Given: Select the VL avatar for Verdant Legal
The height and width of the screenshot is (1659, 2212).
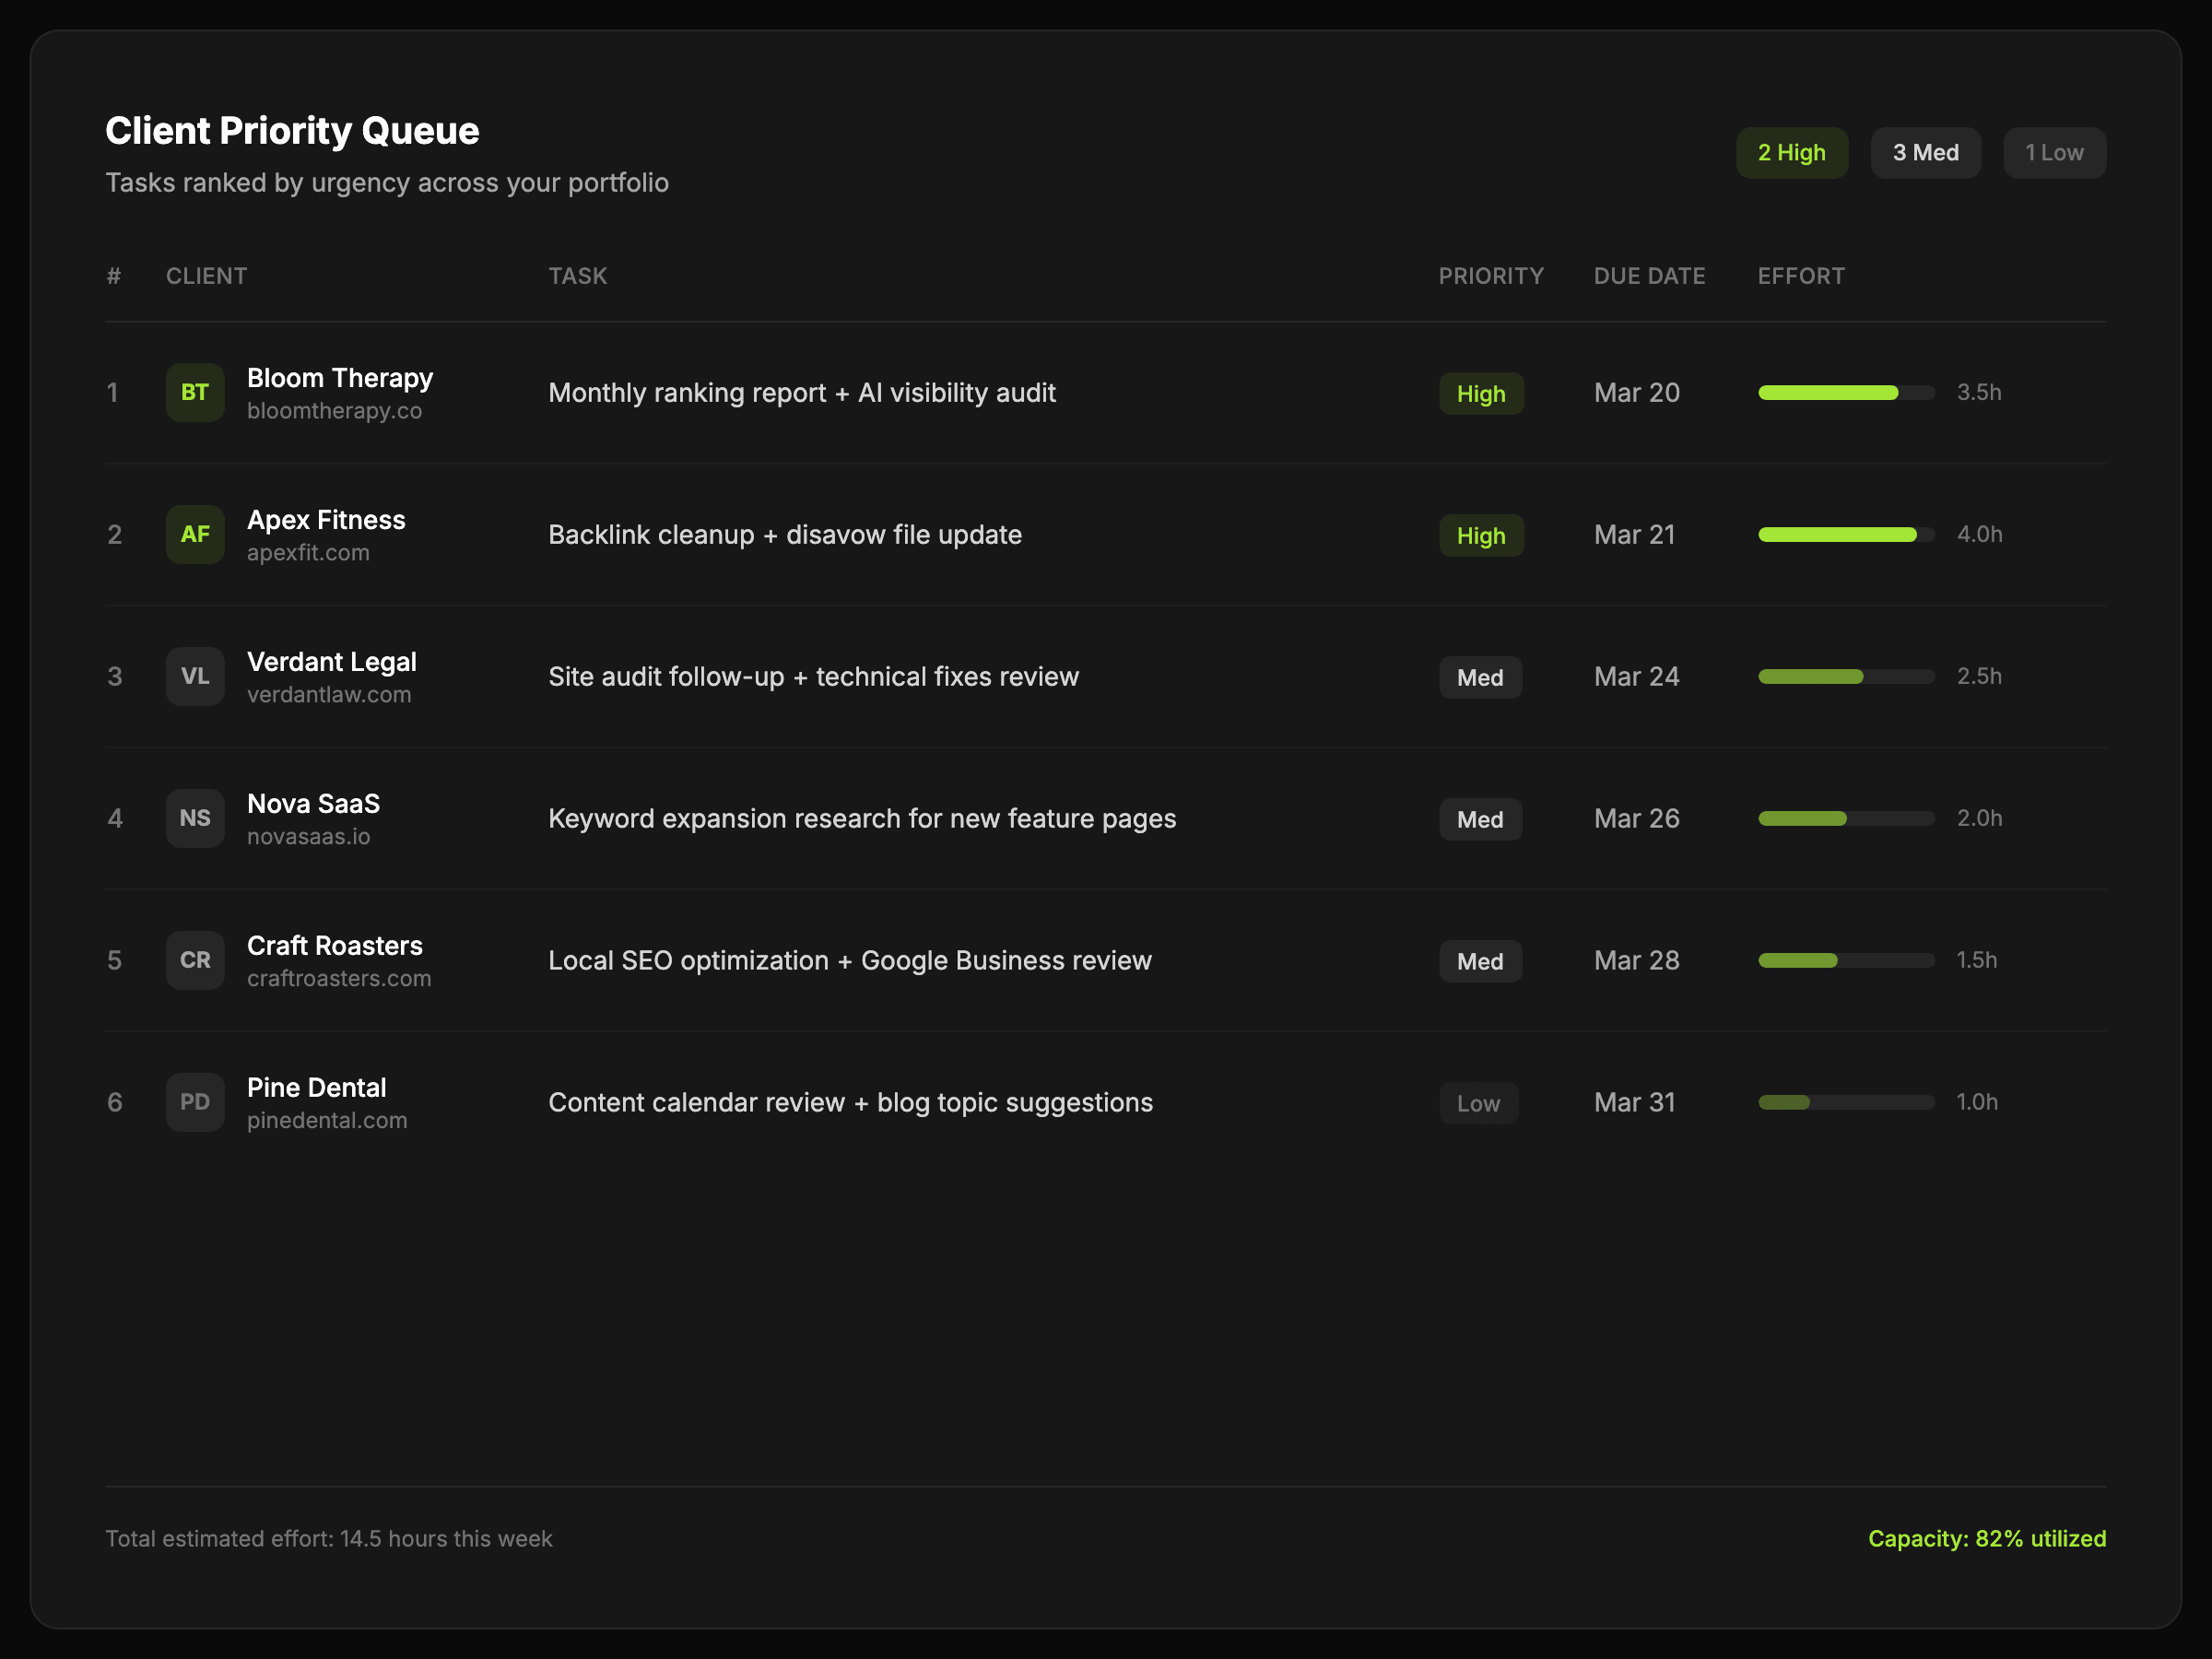Looking at the screenshot, I should point(195,676).
